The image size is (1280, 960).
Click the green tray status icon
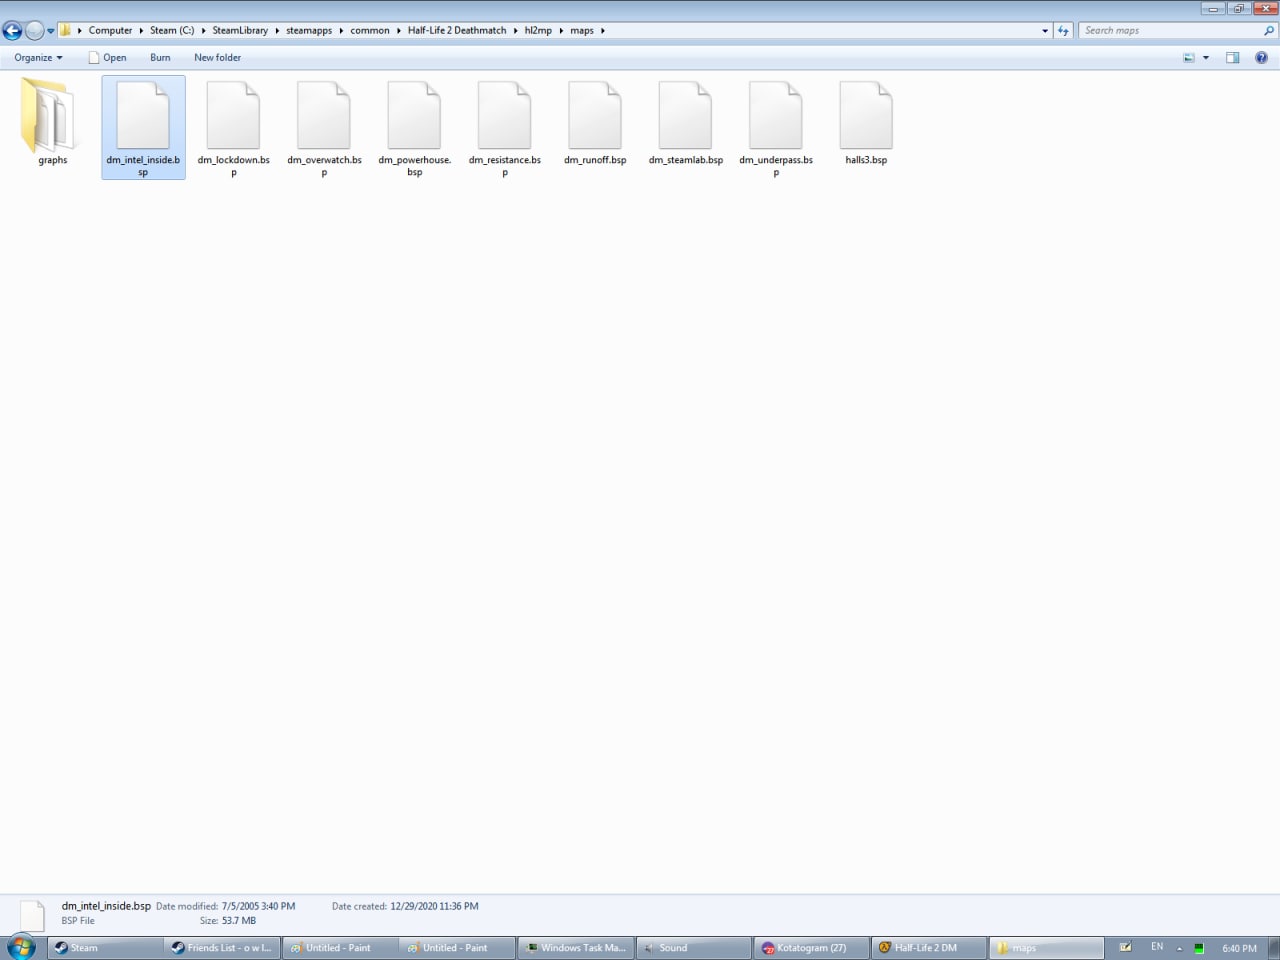1199,948
